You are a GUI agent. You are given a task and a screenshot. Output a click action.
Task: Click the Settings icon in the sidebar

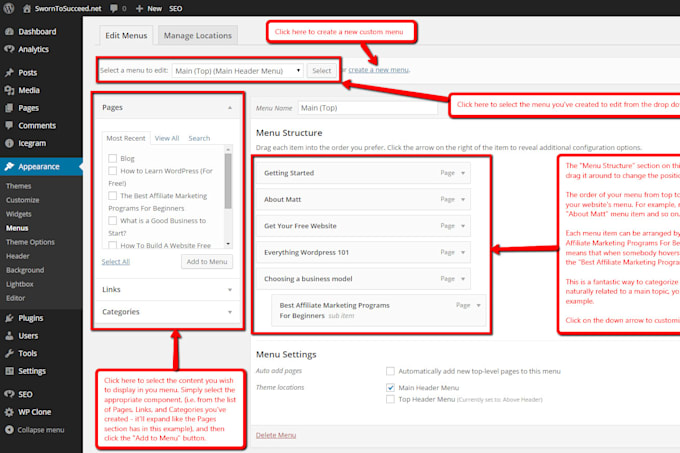(x=9, y=371)
